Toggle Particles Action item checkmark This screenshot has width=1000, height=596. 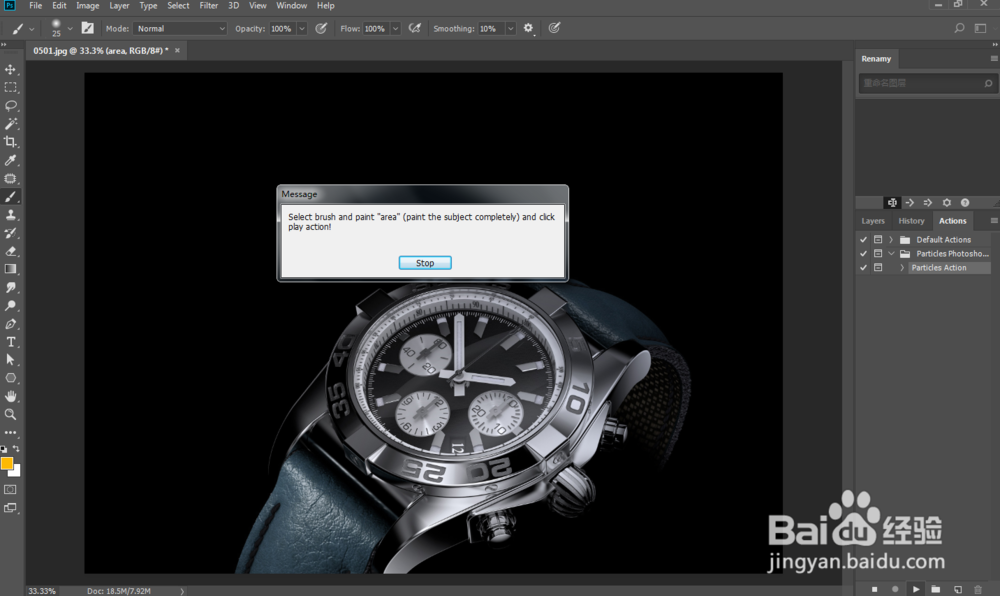864,268
